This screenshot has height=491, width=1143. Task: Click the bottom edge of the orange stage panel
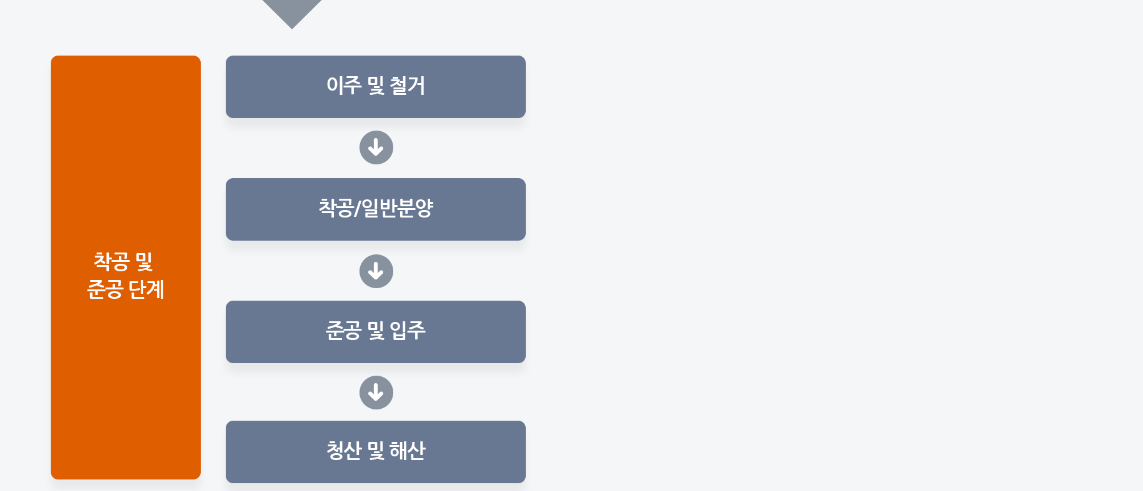coord(125,476)
